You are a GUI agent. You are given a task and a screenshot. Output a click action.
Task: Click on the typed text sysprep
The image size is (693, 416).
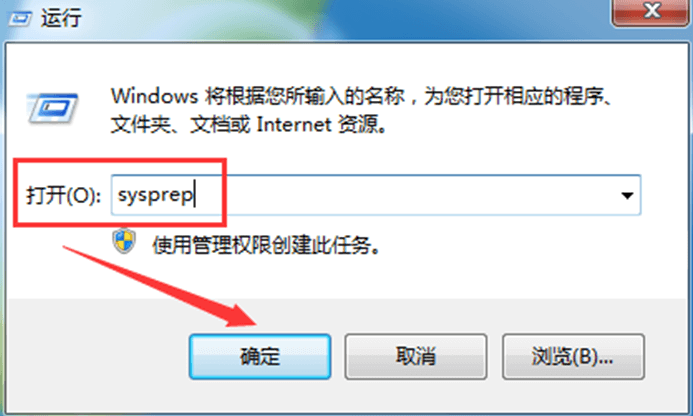[155, 195]
